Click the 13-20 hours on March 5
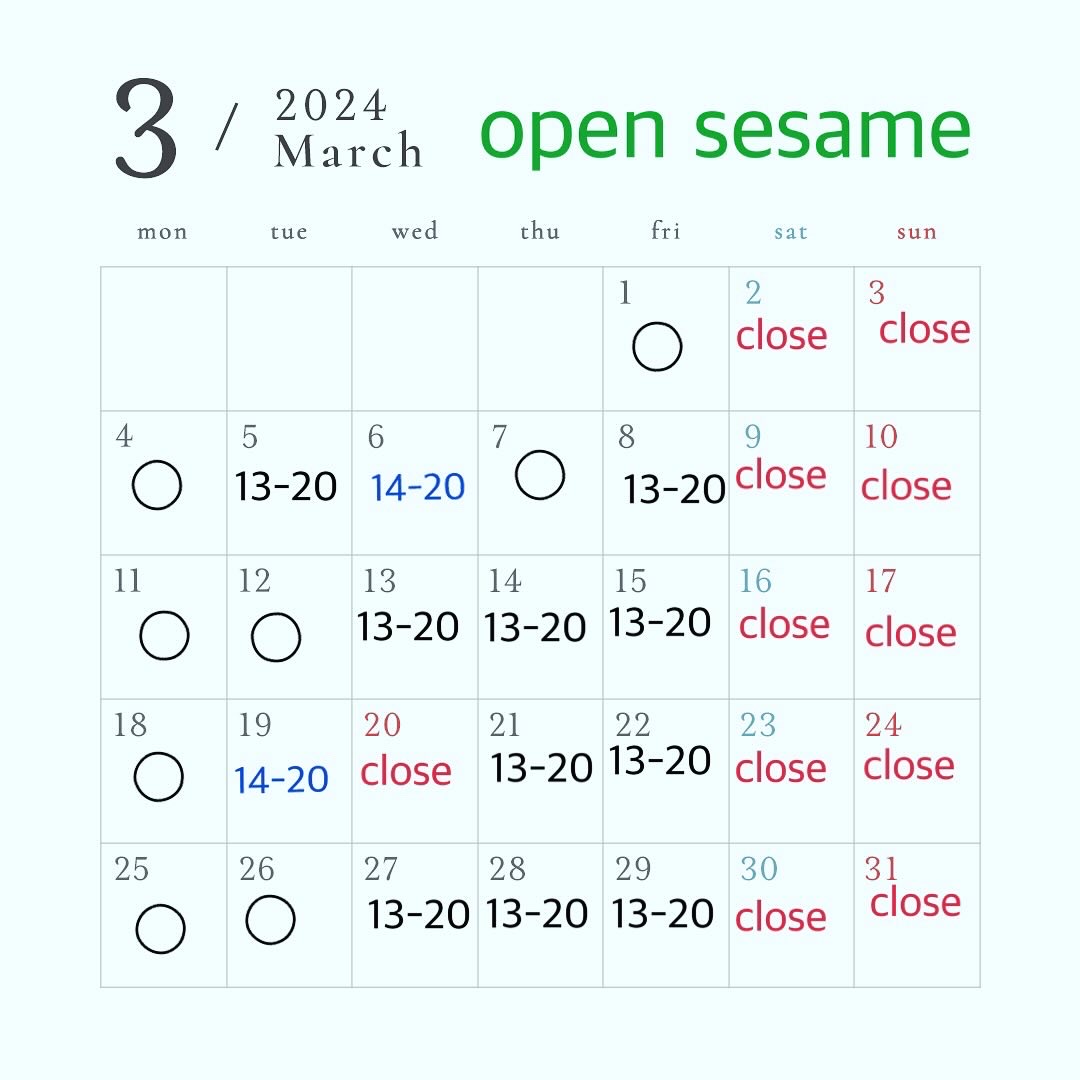The image size is (1080, 1080). point(286,487)
